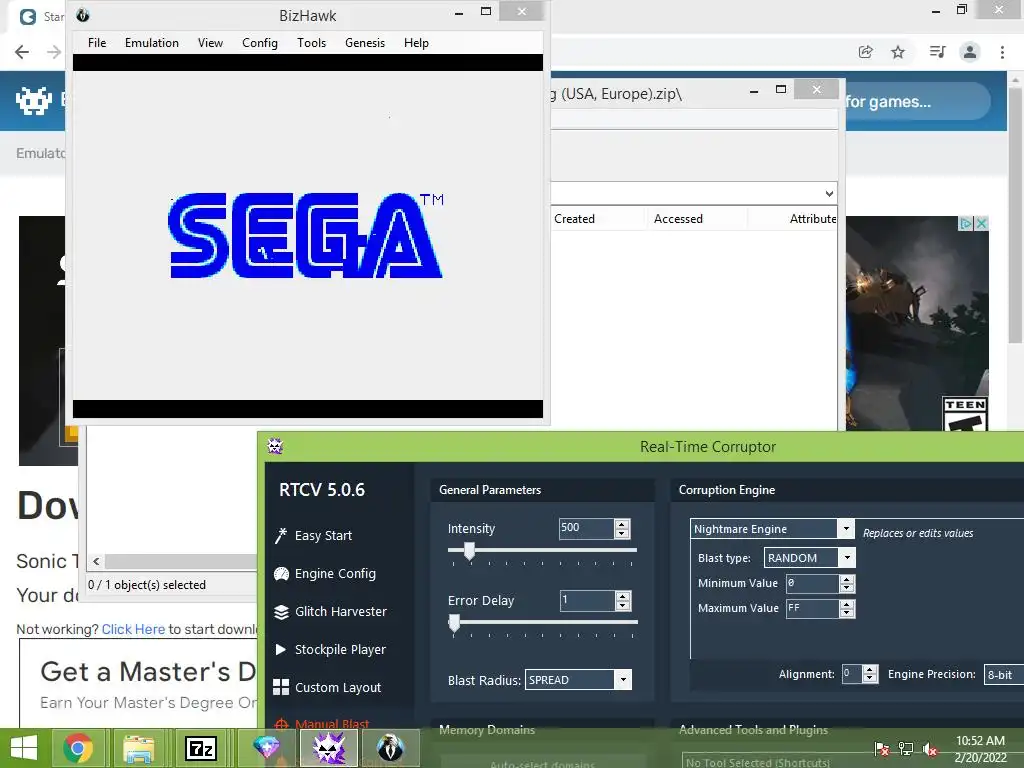The image size is (1024, 768).
Task: Sort by Accessed column in 7-Zip
Action: 679,219
